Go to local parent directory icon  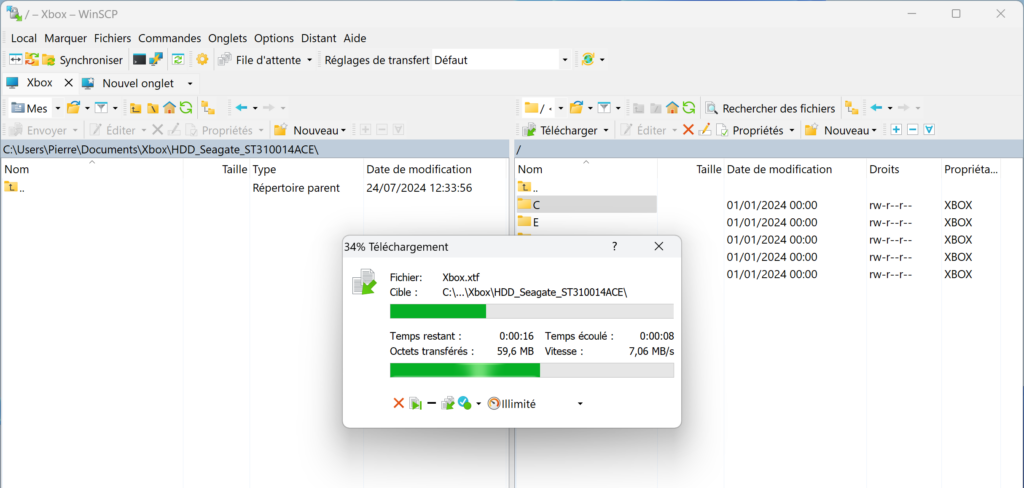tap(136, 108)
